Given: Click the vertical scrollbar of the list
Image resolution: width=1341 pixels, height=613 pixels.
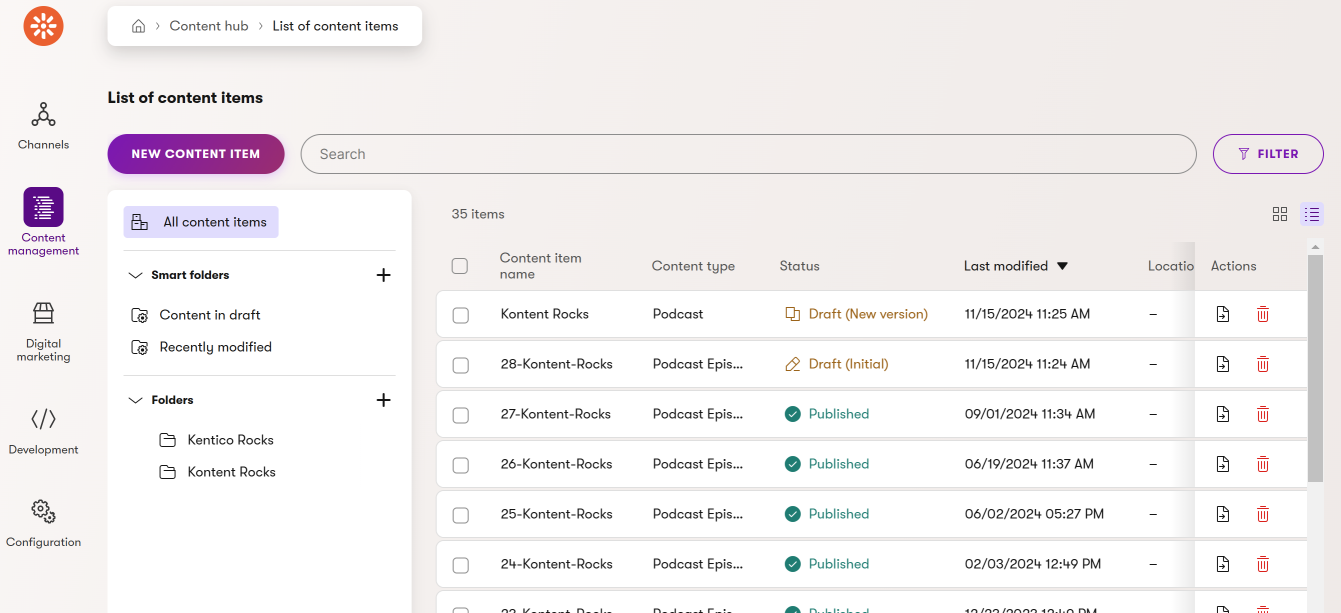Looking at the screenshot, I should click(x=1315, y=370).
